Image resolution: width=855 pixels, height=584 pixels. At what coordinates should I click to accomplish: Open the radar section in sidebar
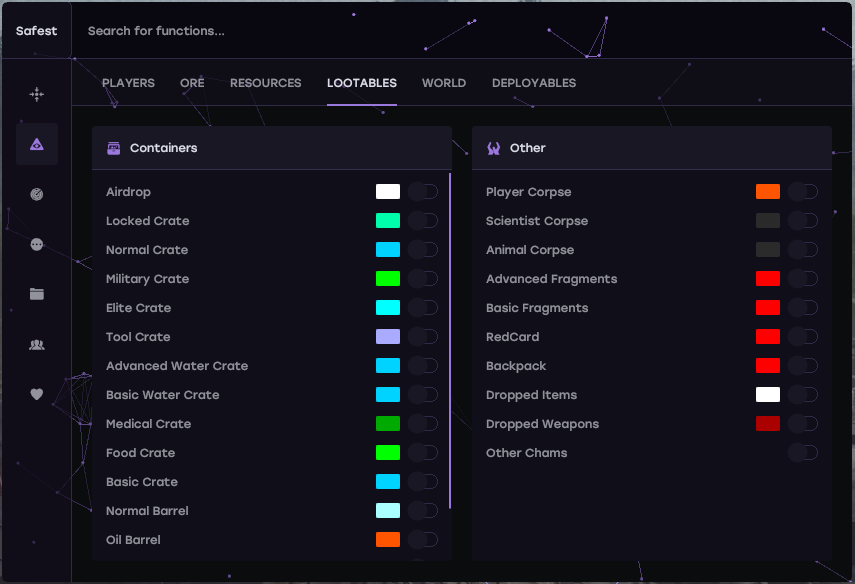[37, 194]
